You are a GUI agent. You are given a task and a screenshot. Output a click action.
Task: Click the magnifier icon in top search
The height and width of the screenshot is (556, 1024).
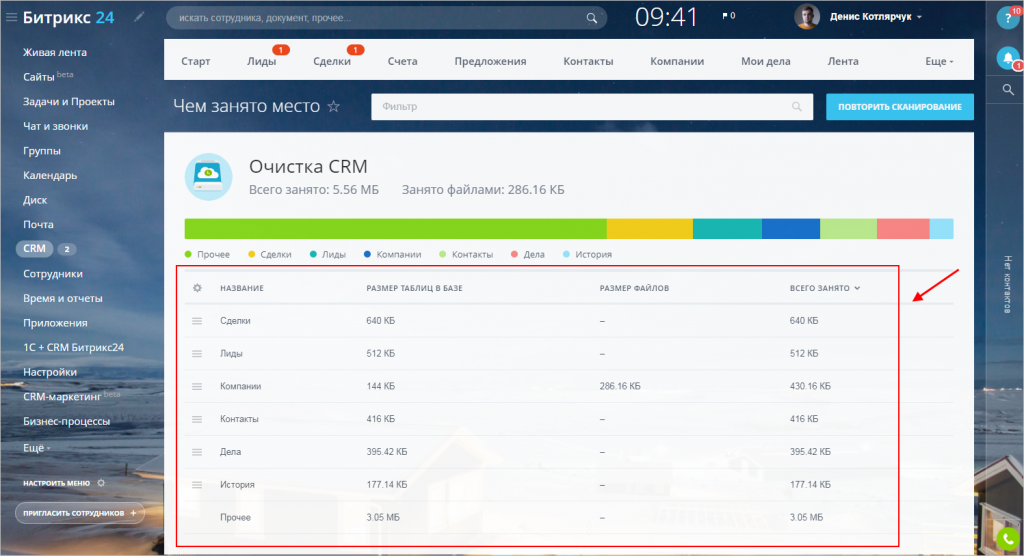(x=593, y=17)
